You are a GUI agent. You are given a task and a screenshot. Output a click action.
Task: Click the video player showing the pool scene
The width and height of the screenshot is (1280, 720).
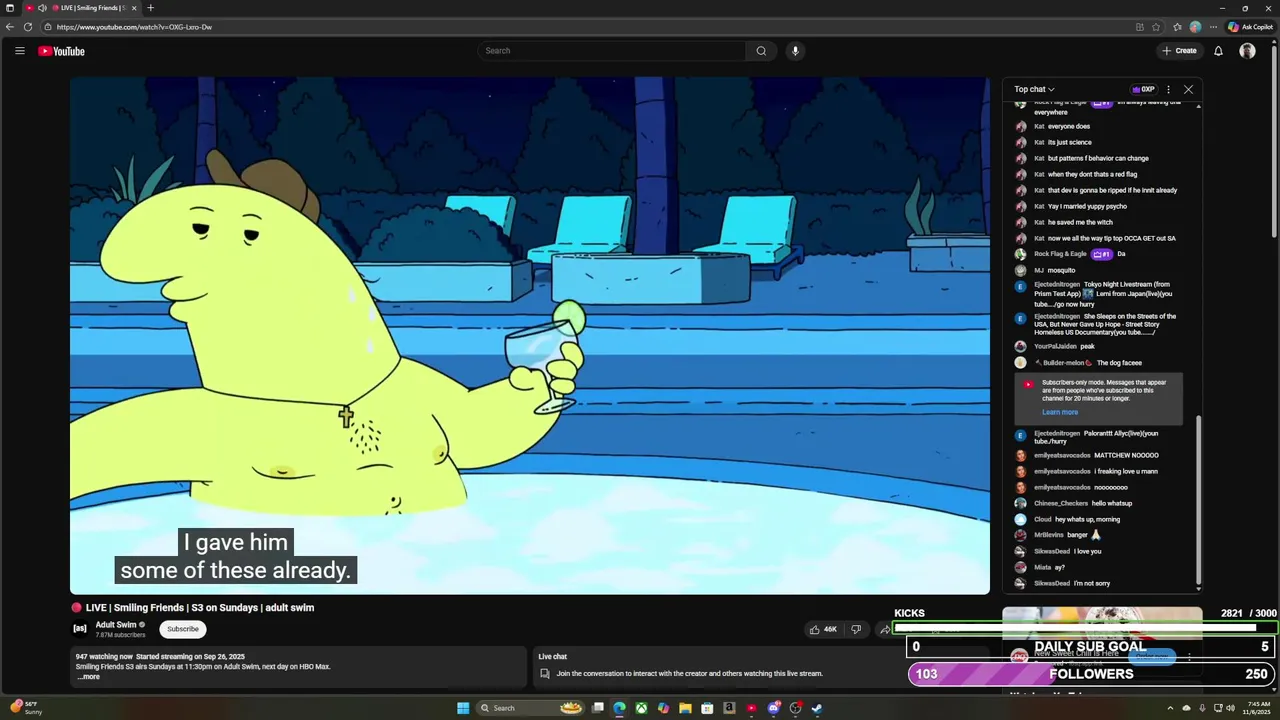click(530, 336)
